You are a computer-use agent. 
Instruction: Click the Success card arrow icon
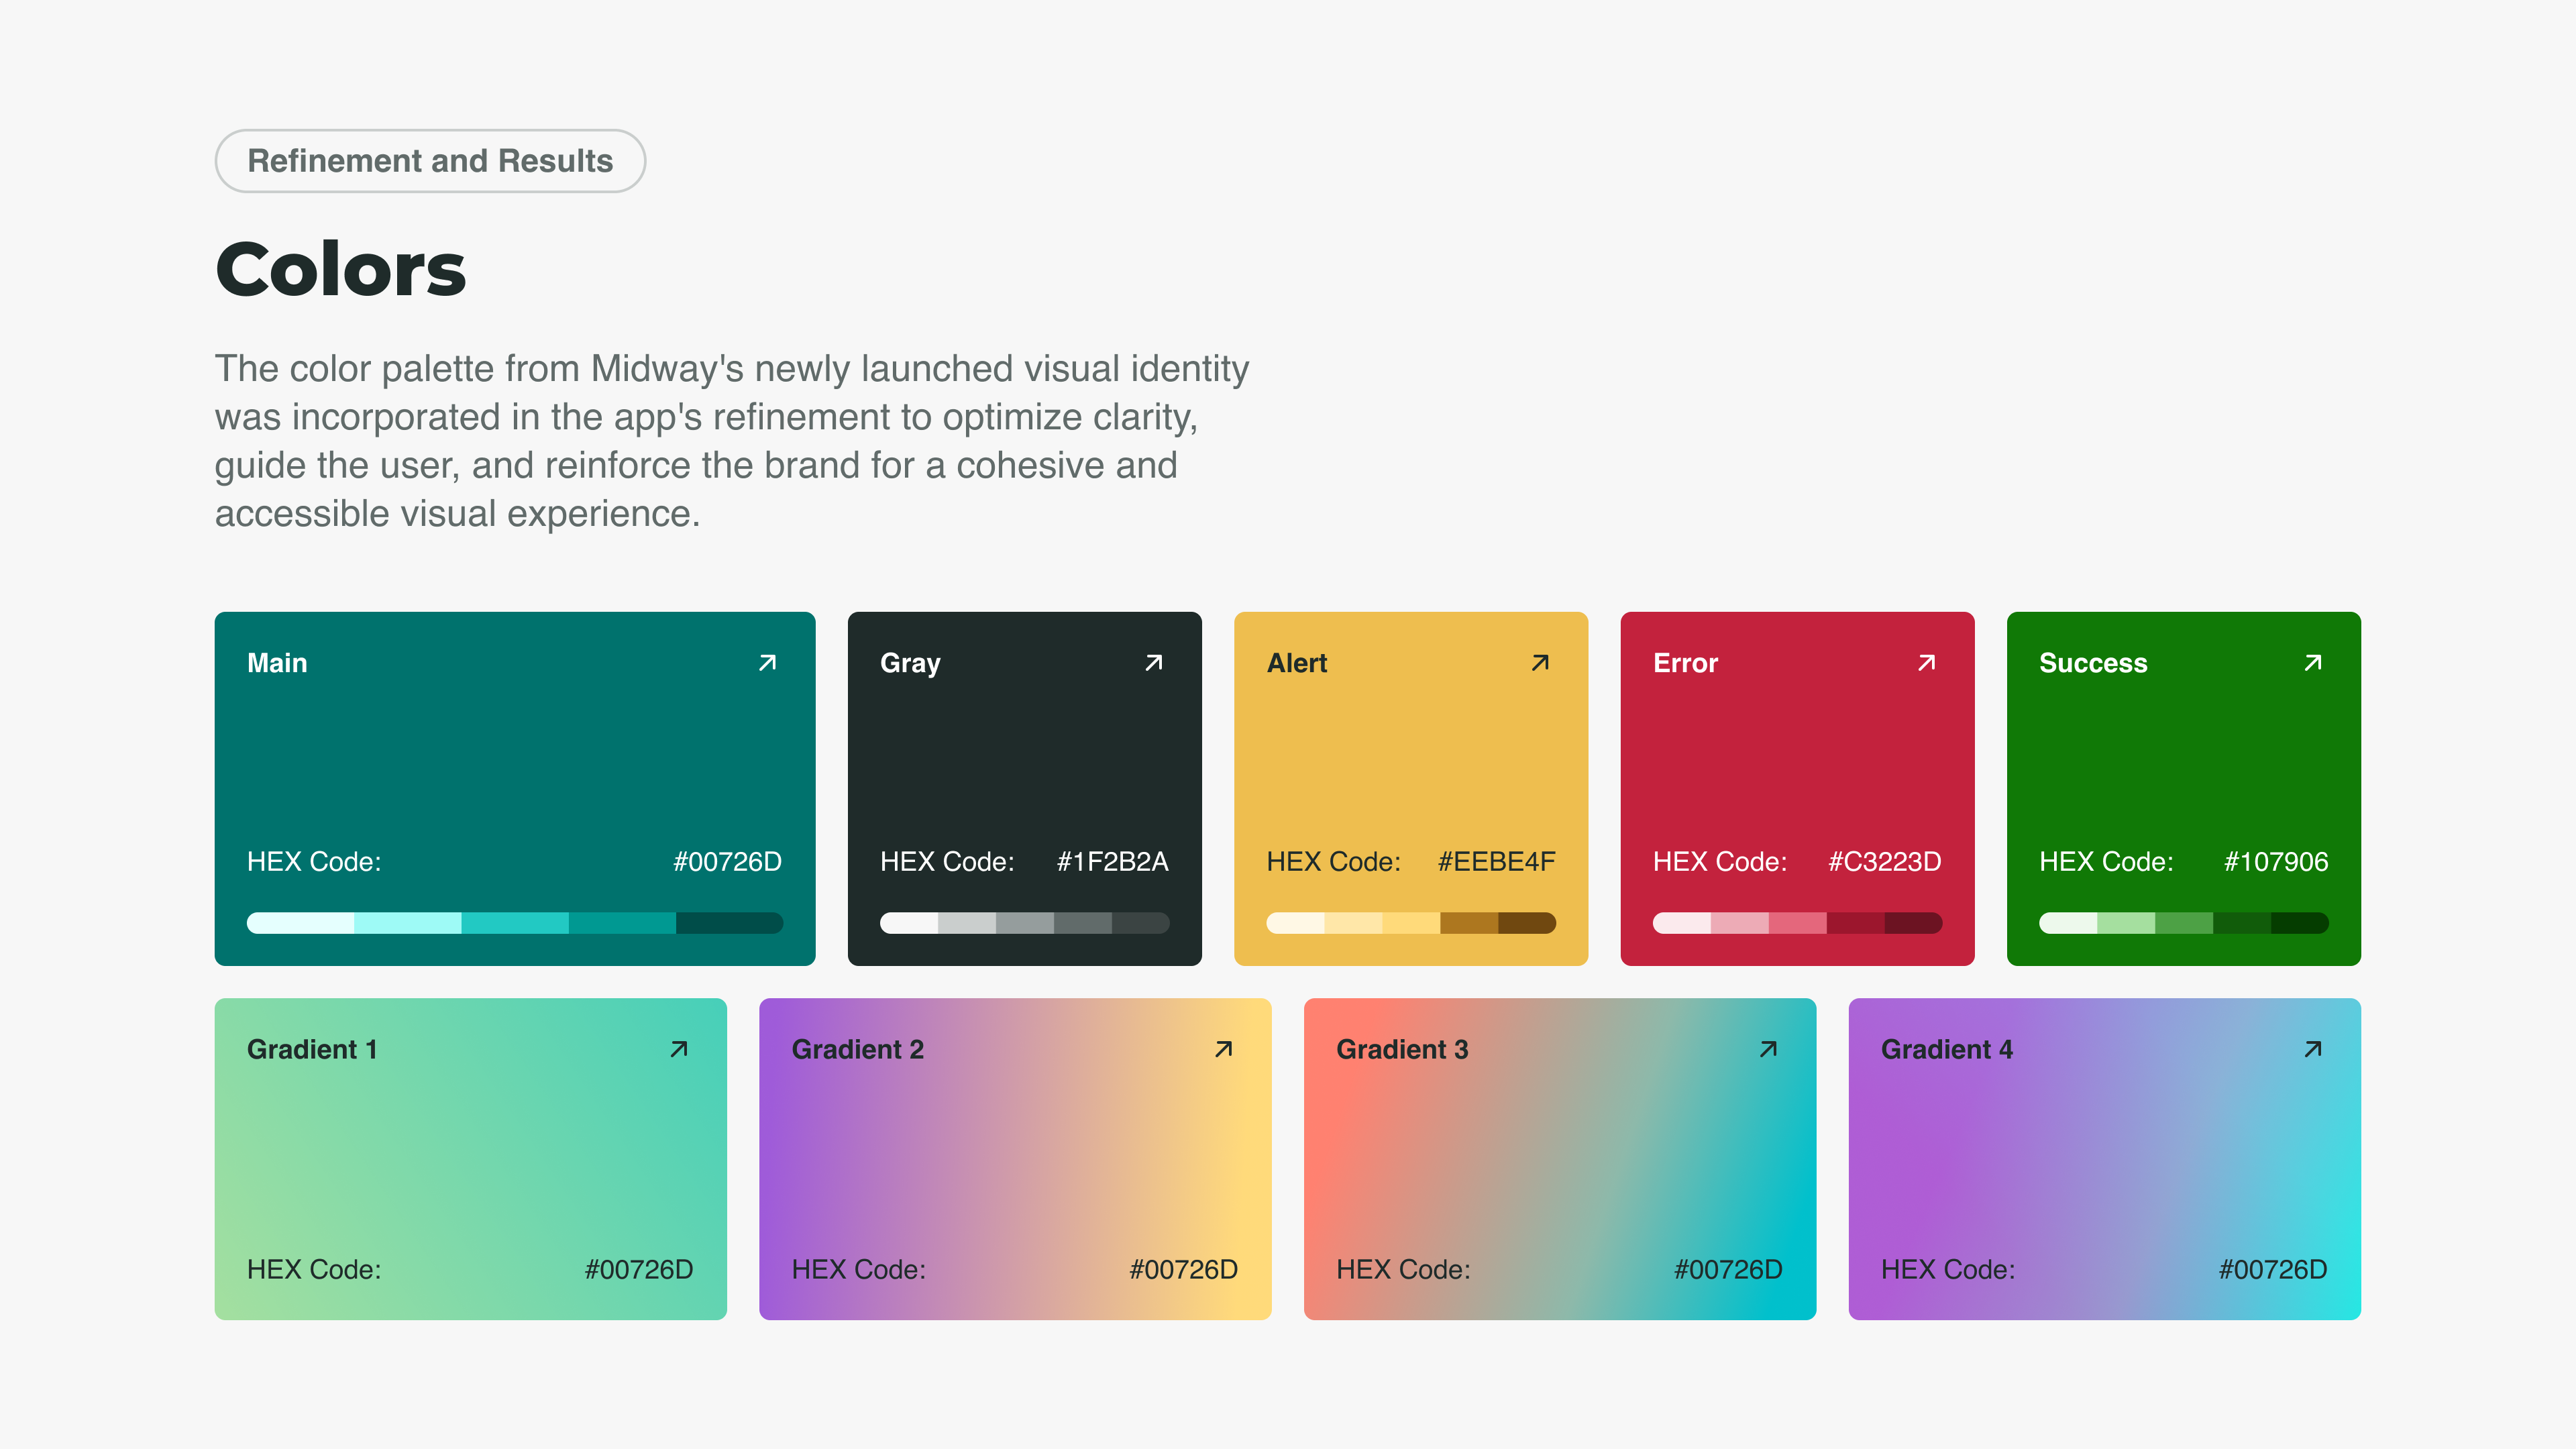[x=2312, y=663]
